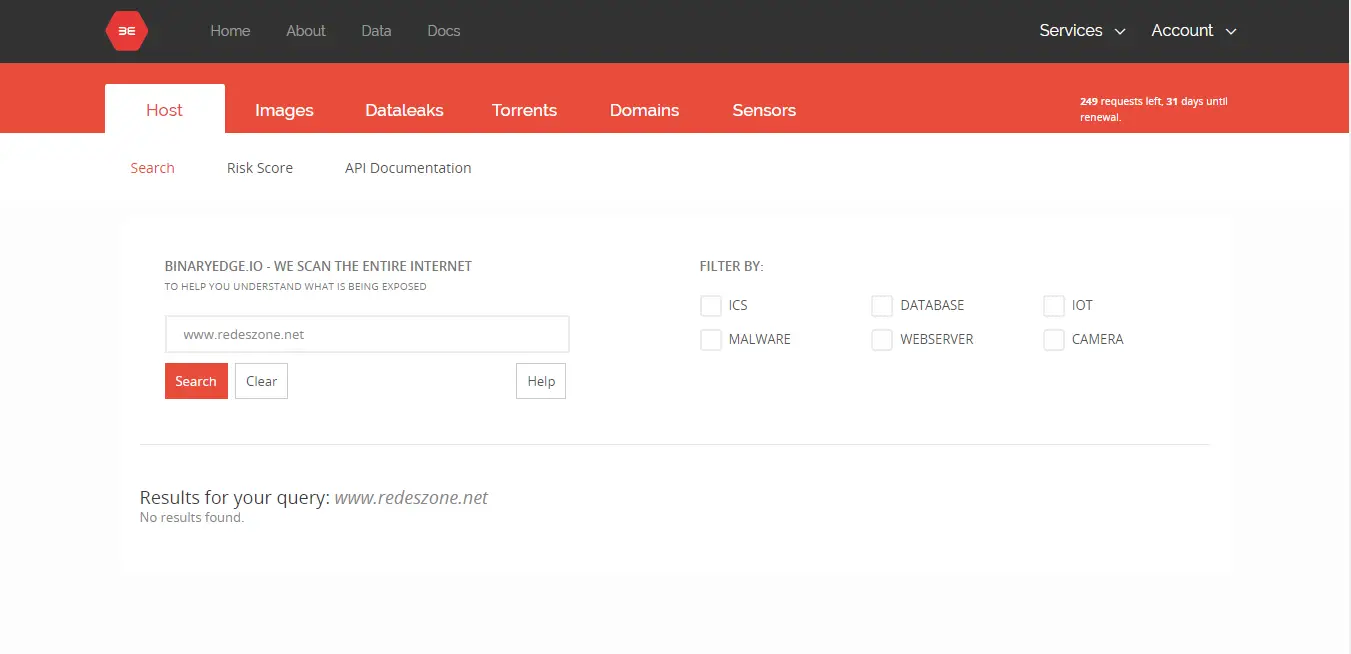
Task: Click the search query input field
Action: (x=367, y=335)
